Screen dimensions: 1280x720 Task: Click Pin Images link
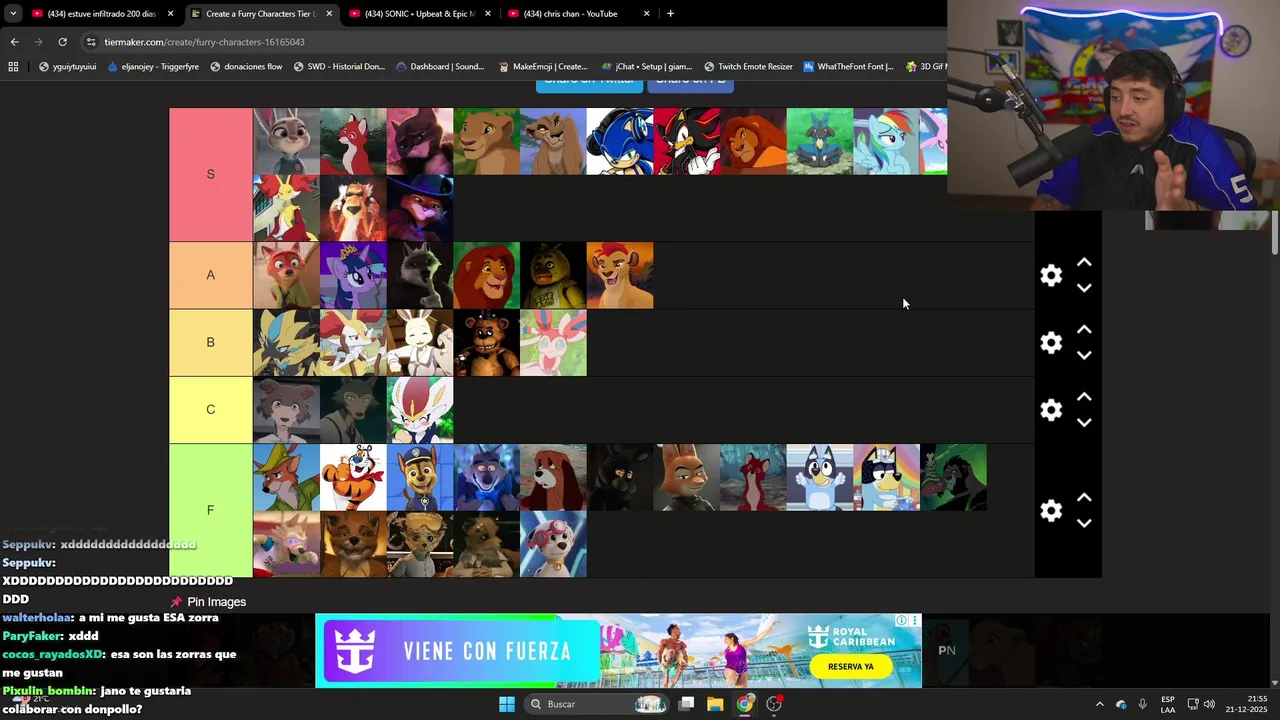(x=208, y=602)
